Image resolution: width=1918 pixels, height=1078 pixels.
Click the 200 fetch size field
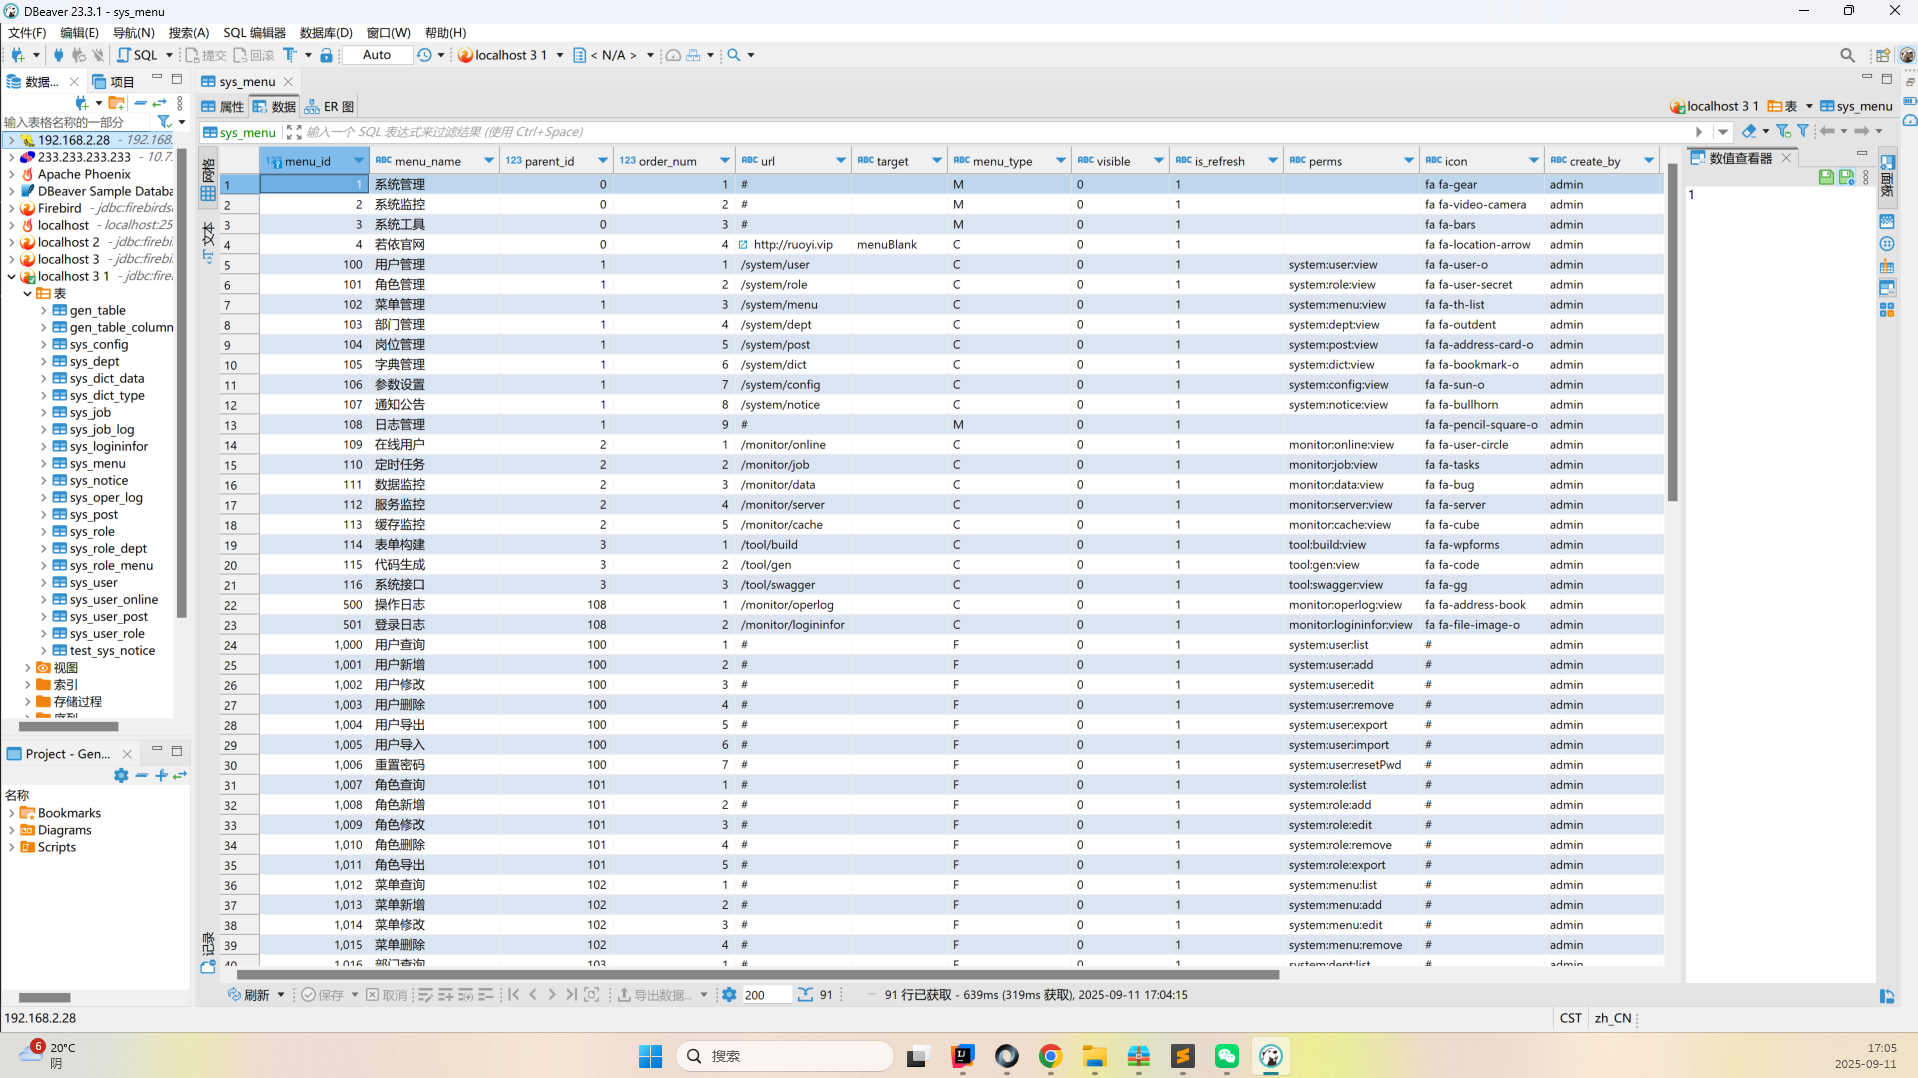coord(767,995)
